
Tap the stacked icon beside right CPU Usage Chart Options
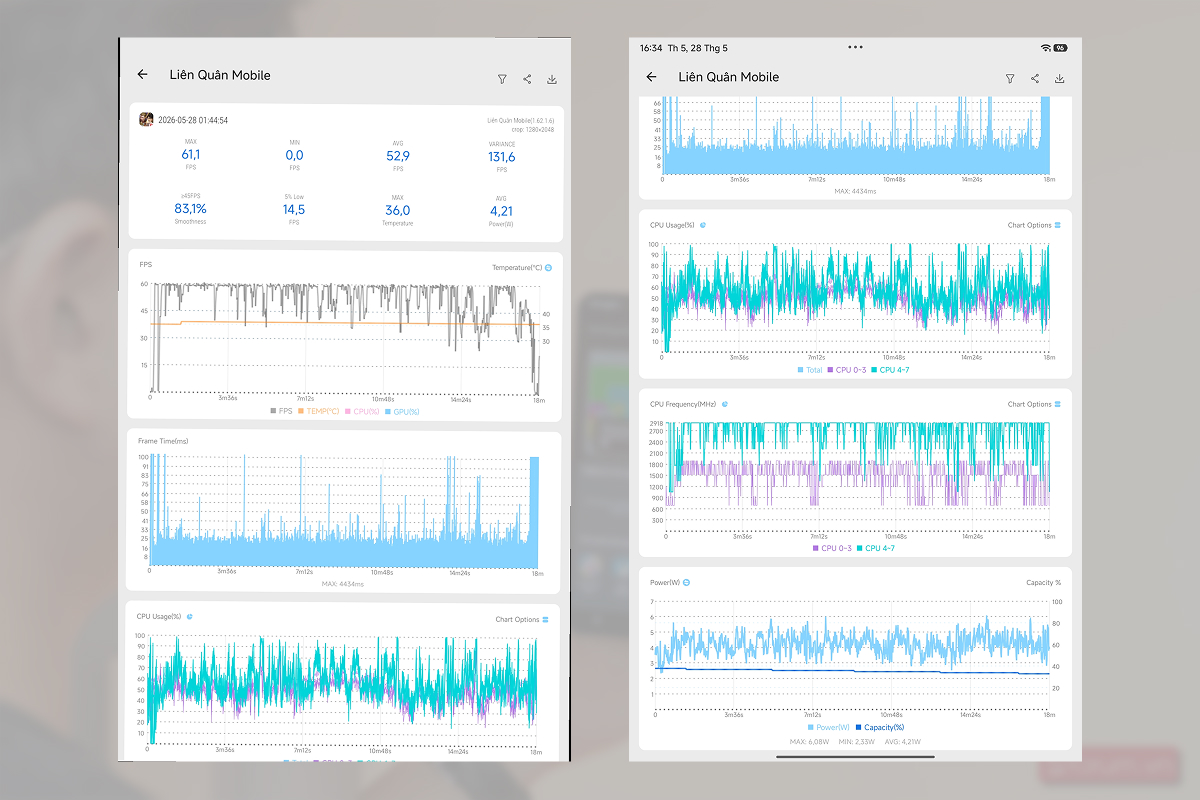click(1058, 225)
